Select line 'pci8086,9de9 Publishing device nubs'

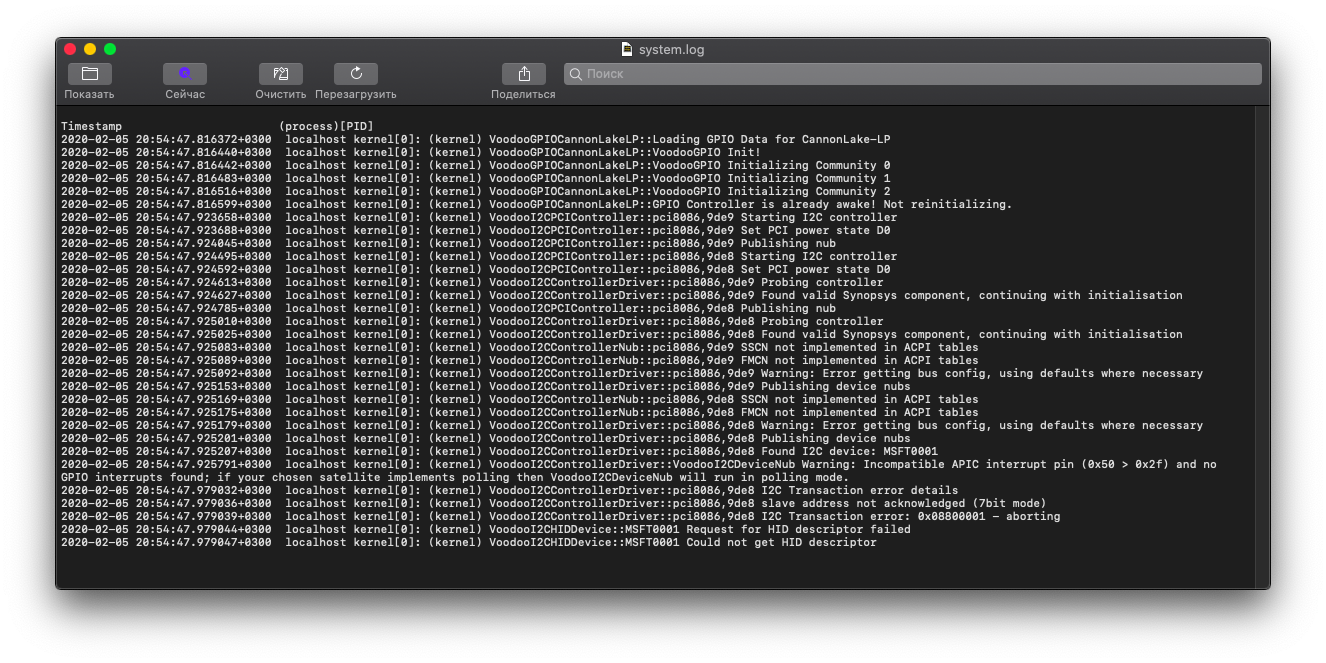[486, 386]
